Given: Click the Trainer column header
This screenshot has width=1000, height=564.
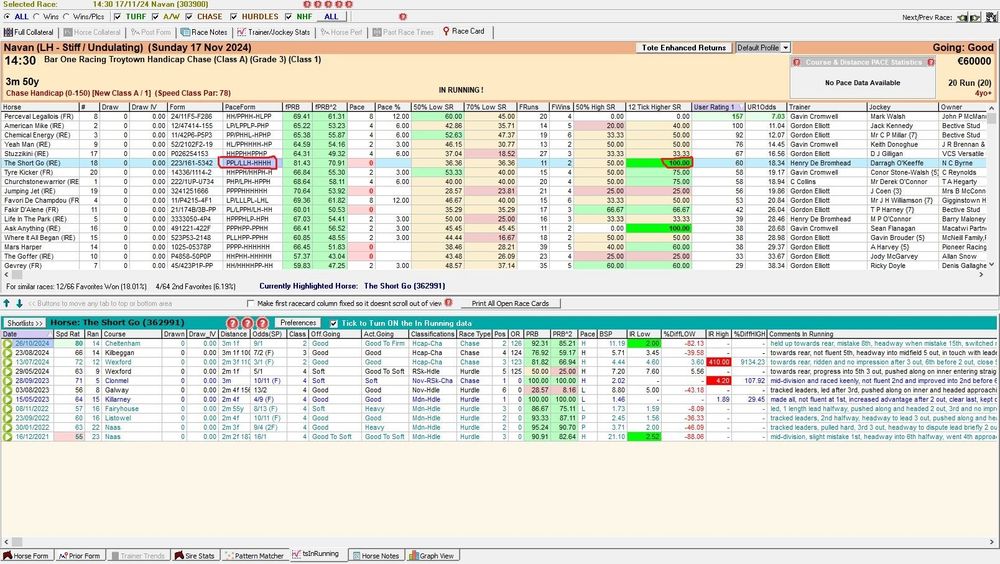Looking at the screenshot, I should (x=826, y=107).
